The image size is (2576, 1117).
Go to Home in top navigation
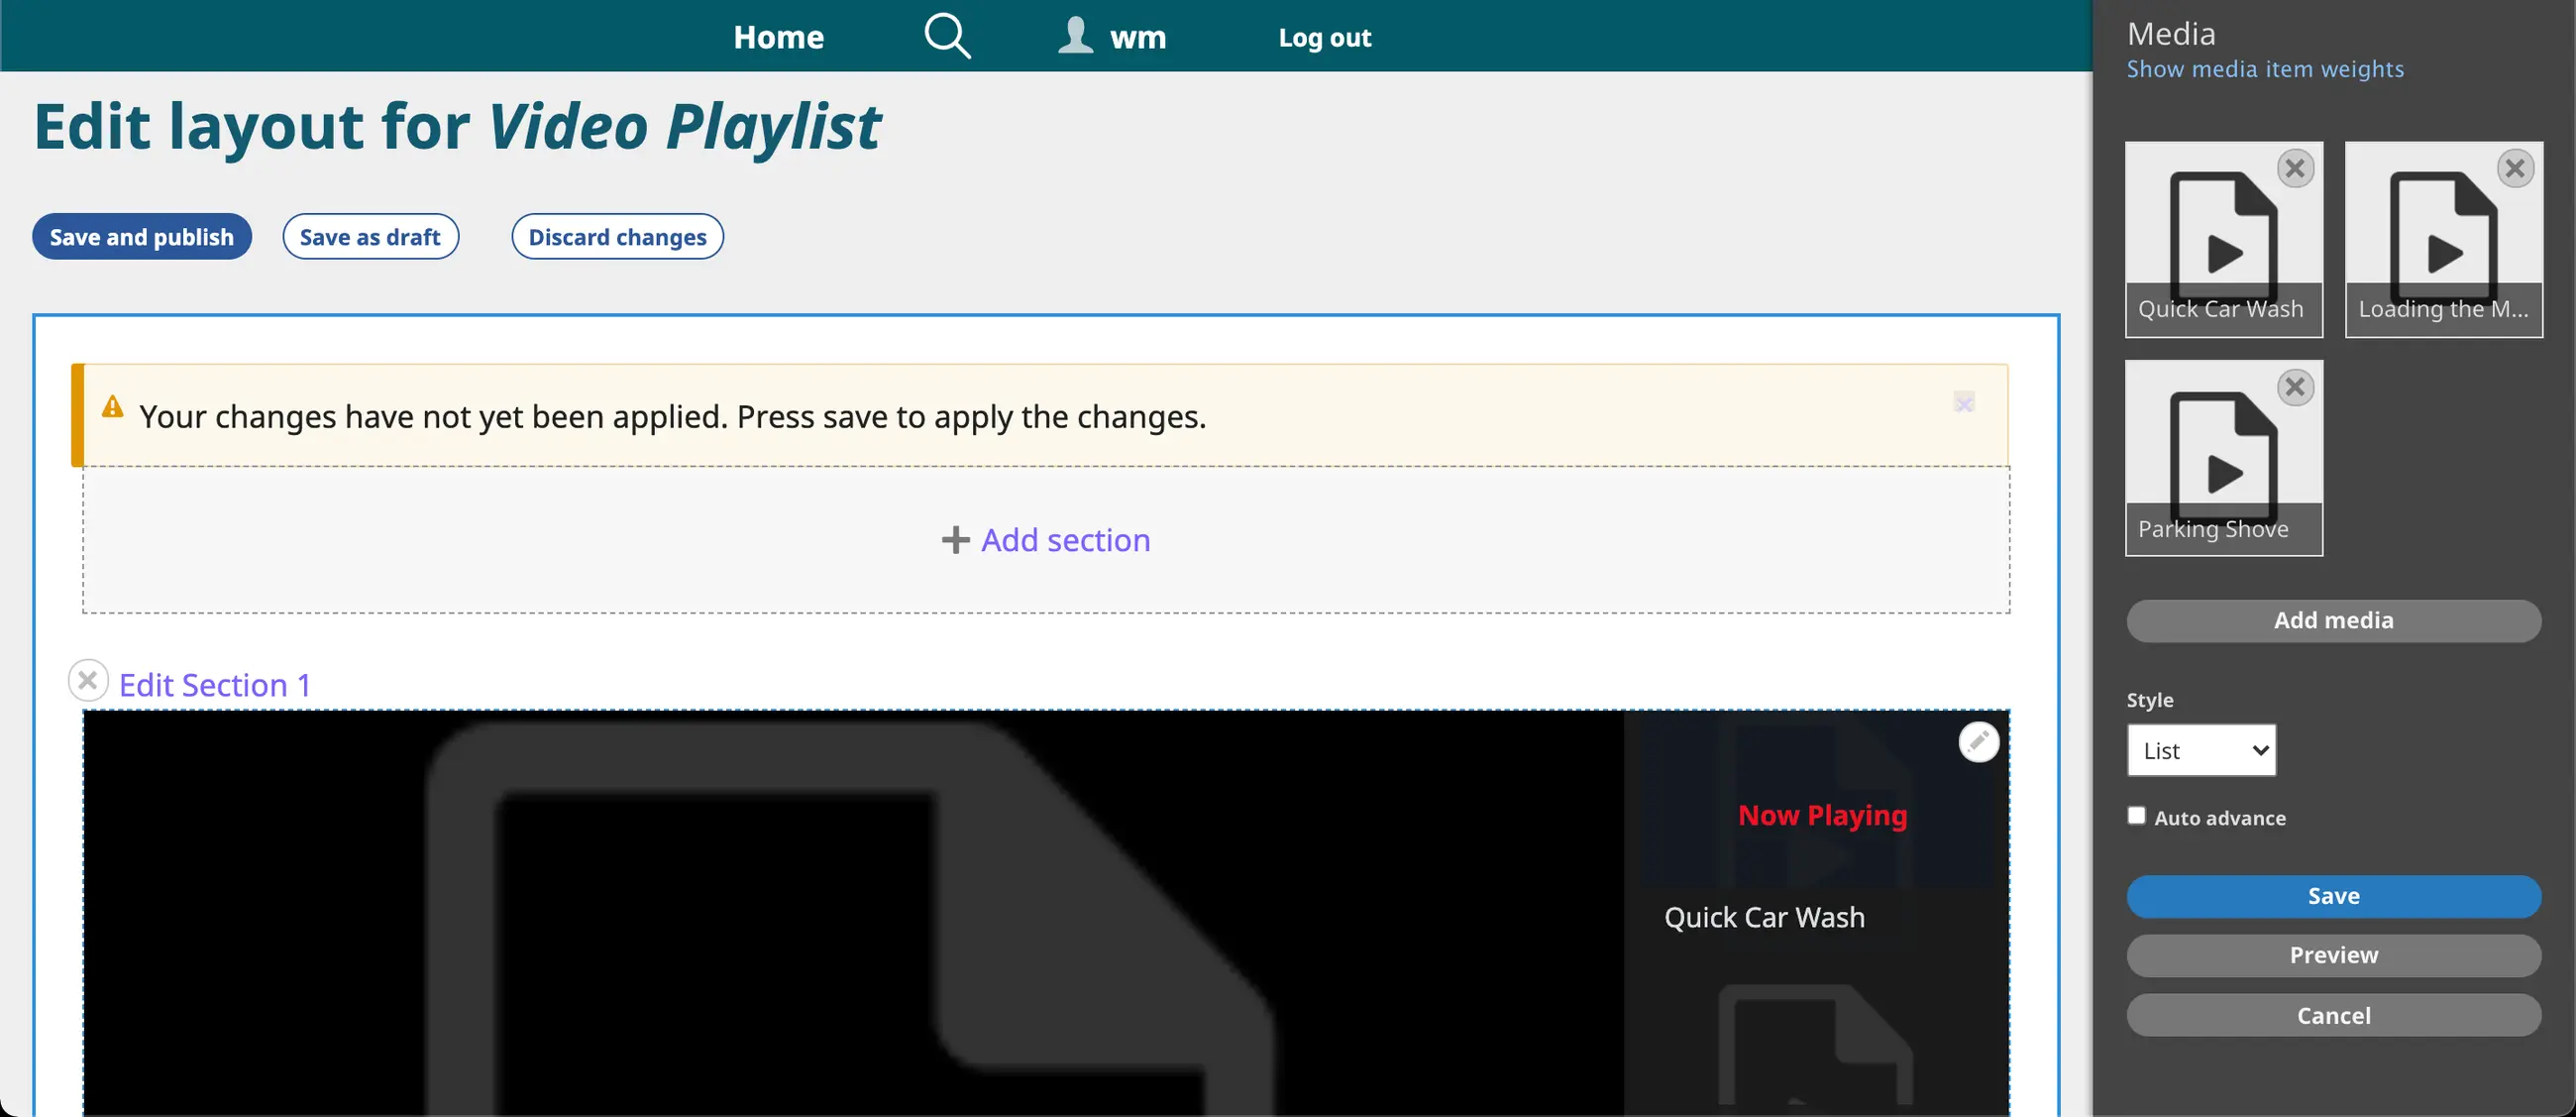778,37
